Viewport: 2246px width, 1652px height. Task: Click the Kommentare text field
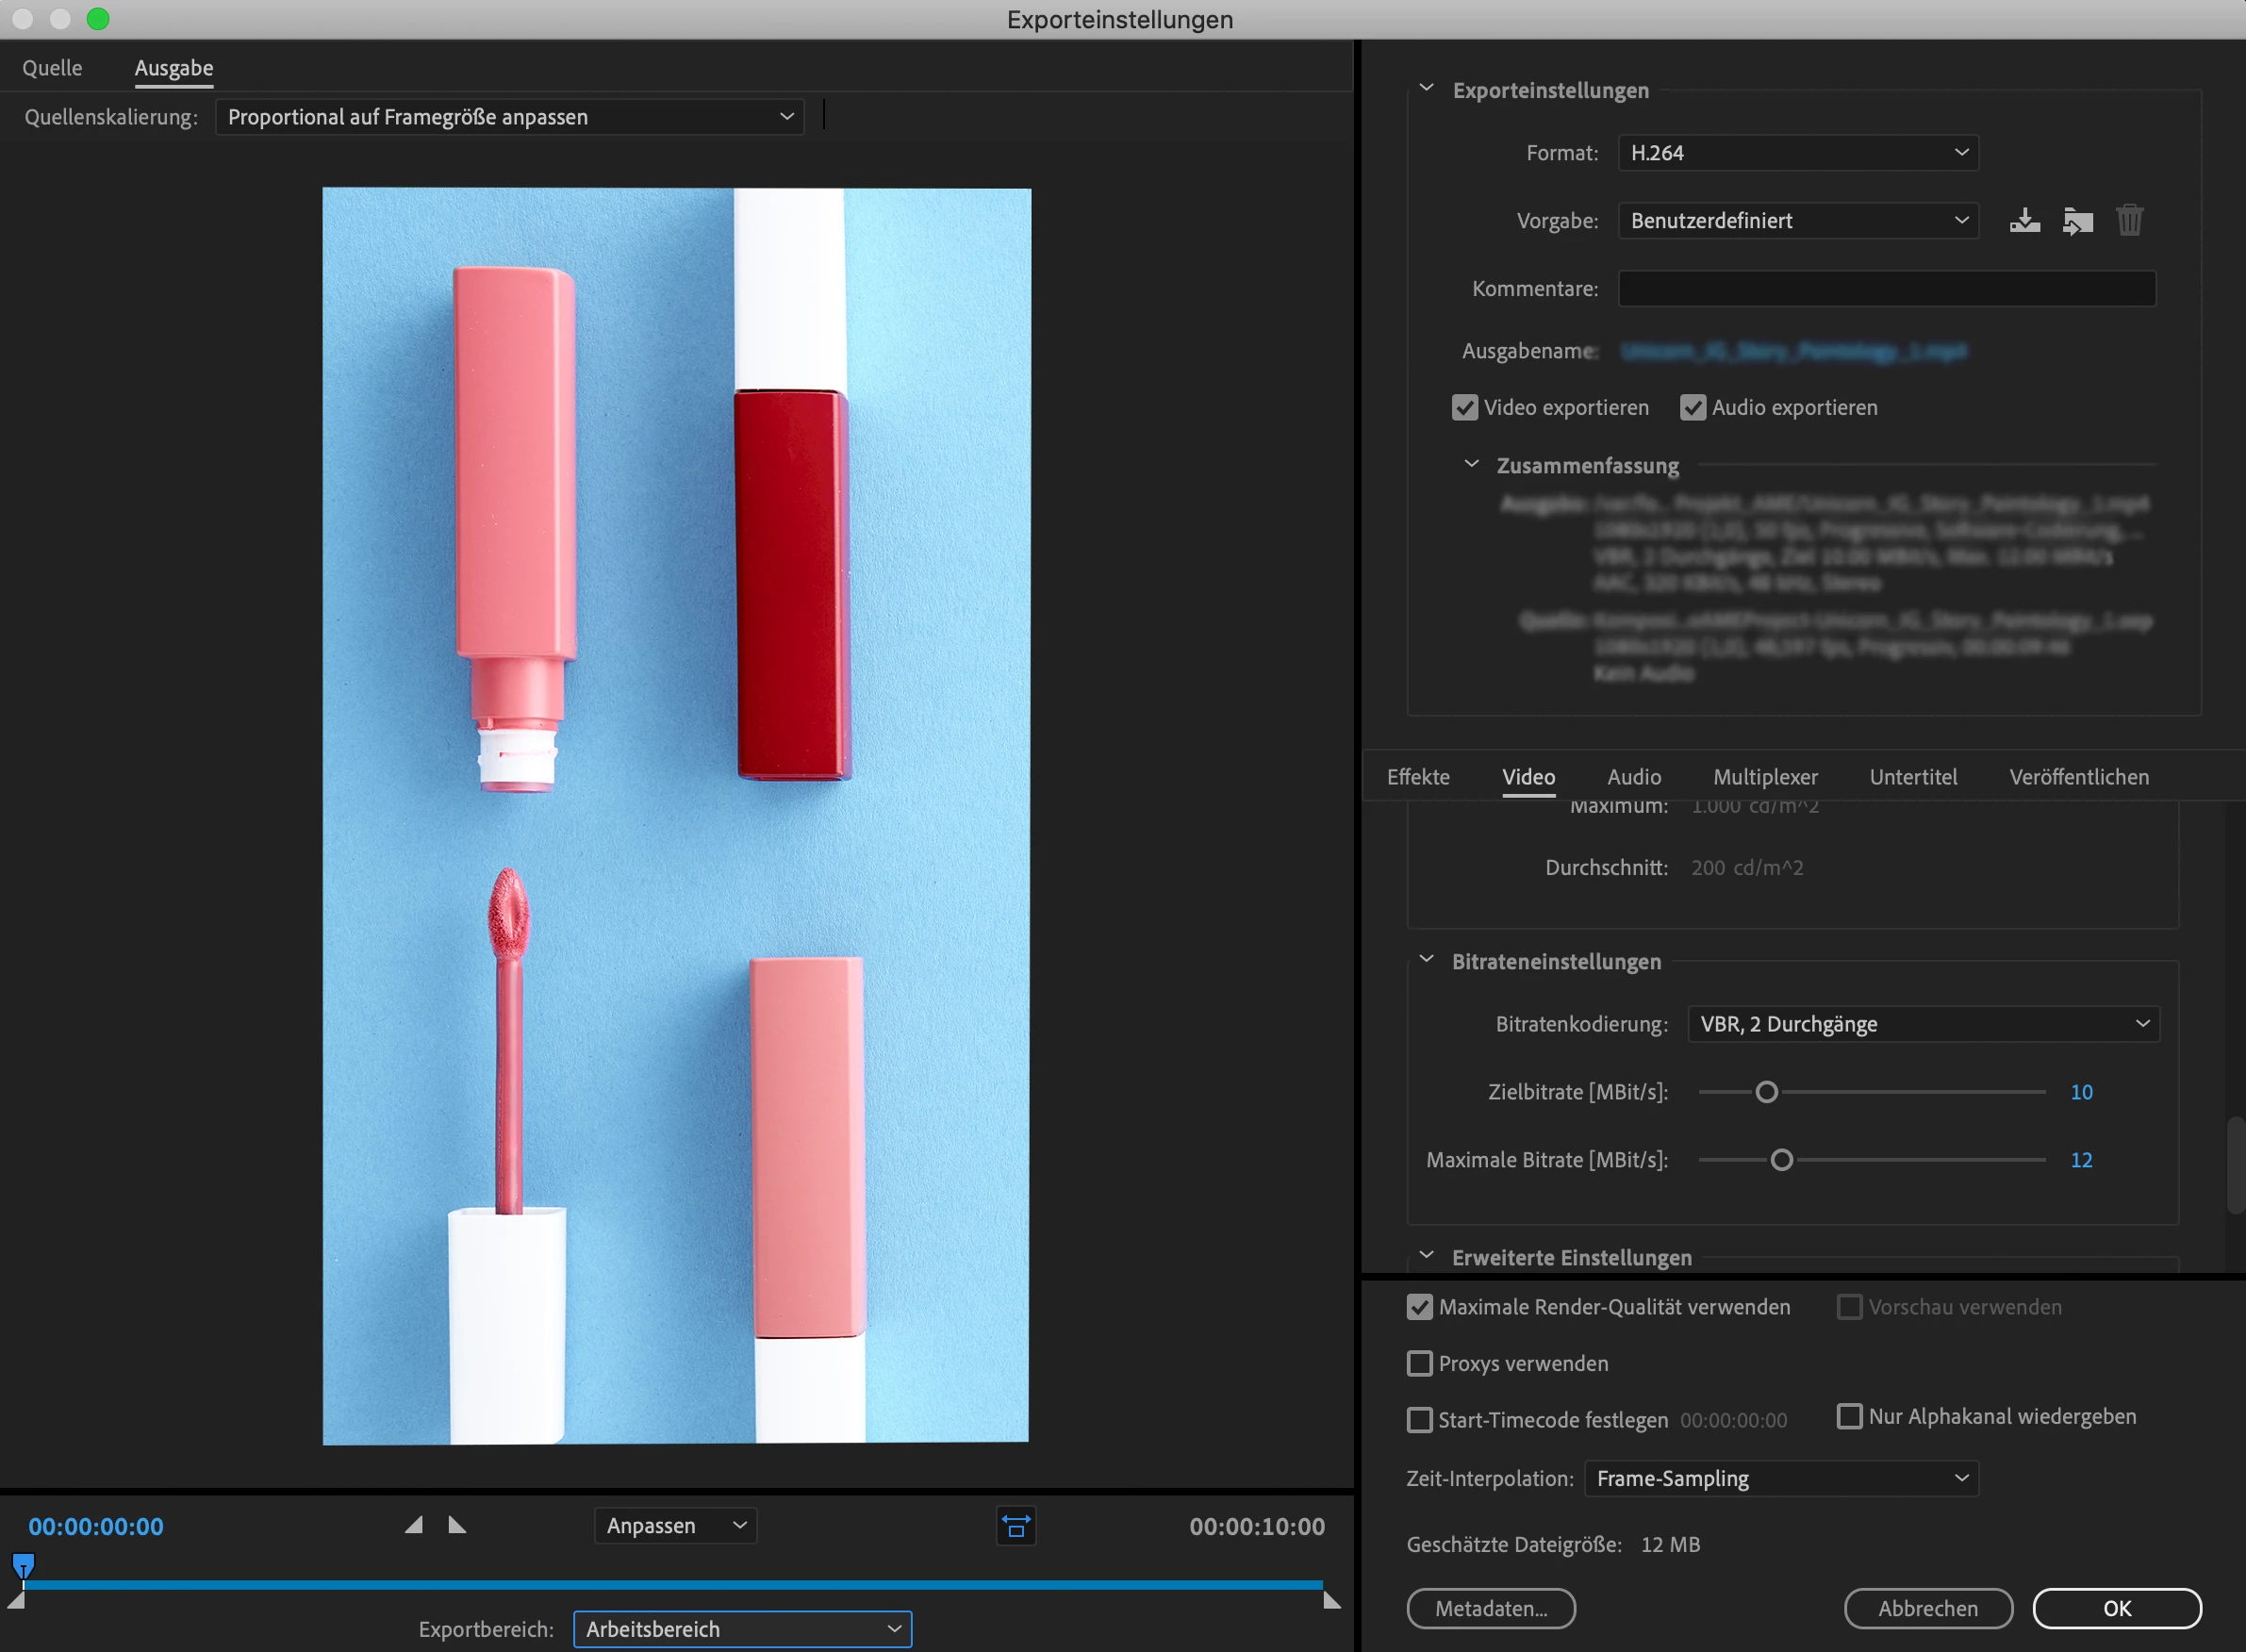click(x=1886, y=289)
